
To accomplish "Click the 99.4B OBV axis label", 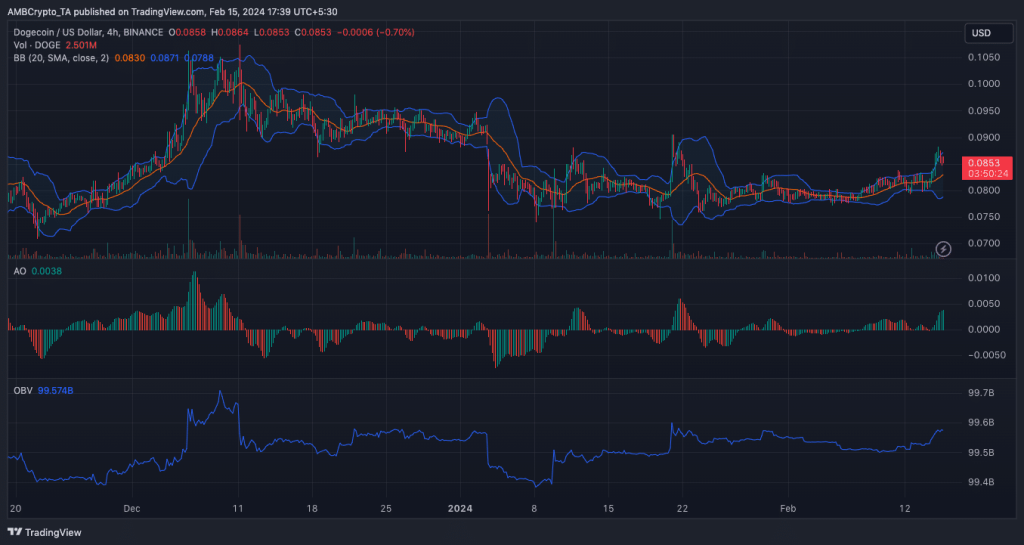I will pyautogui.click(x=981, y=482).
